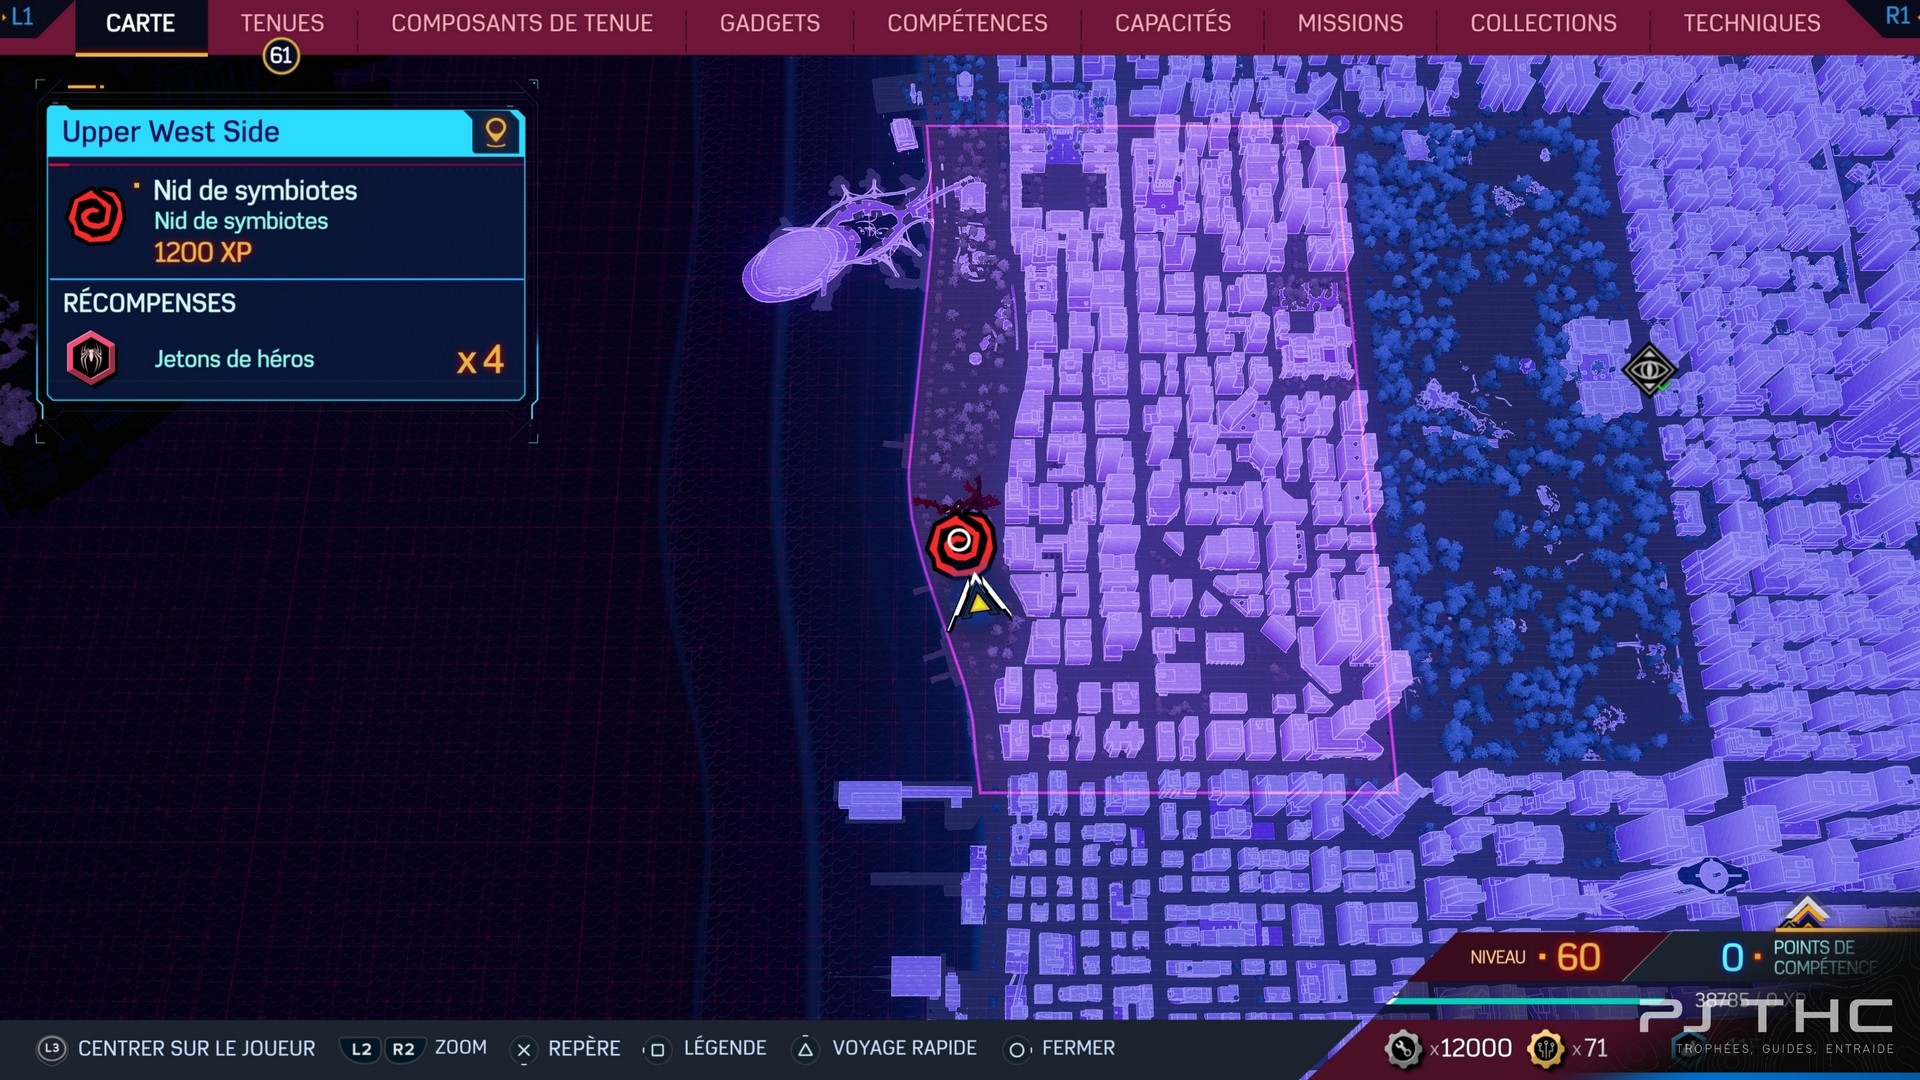Click the L1 previous-tab indicator
This screenshot has width=1920, height=1080.
tap(20, 16)
